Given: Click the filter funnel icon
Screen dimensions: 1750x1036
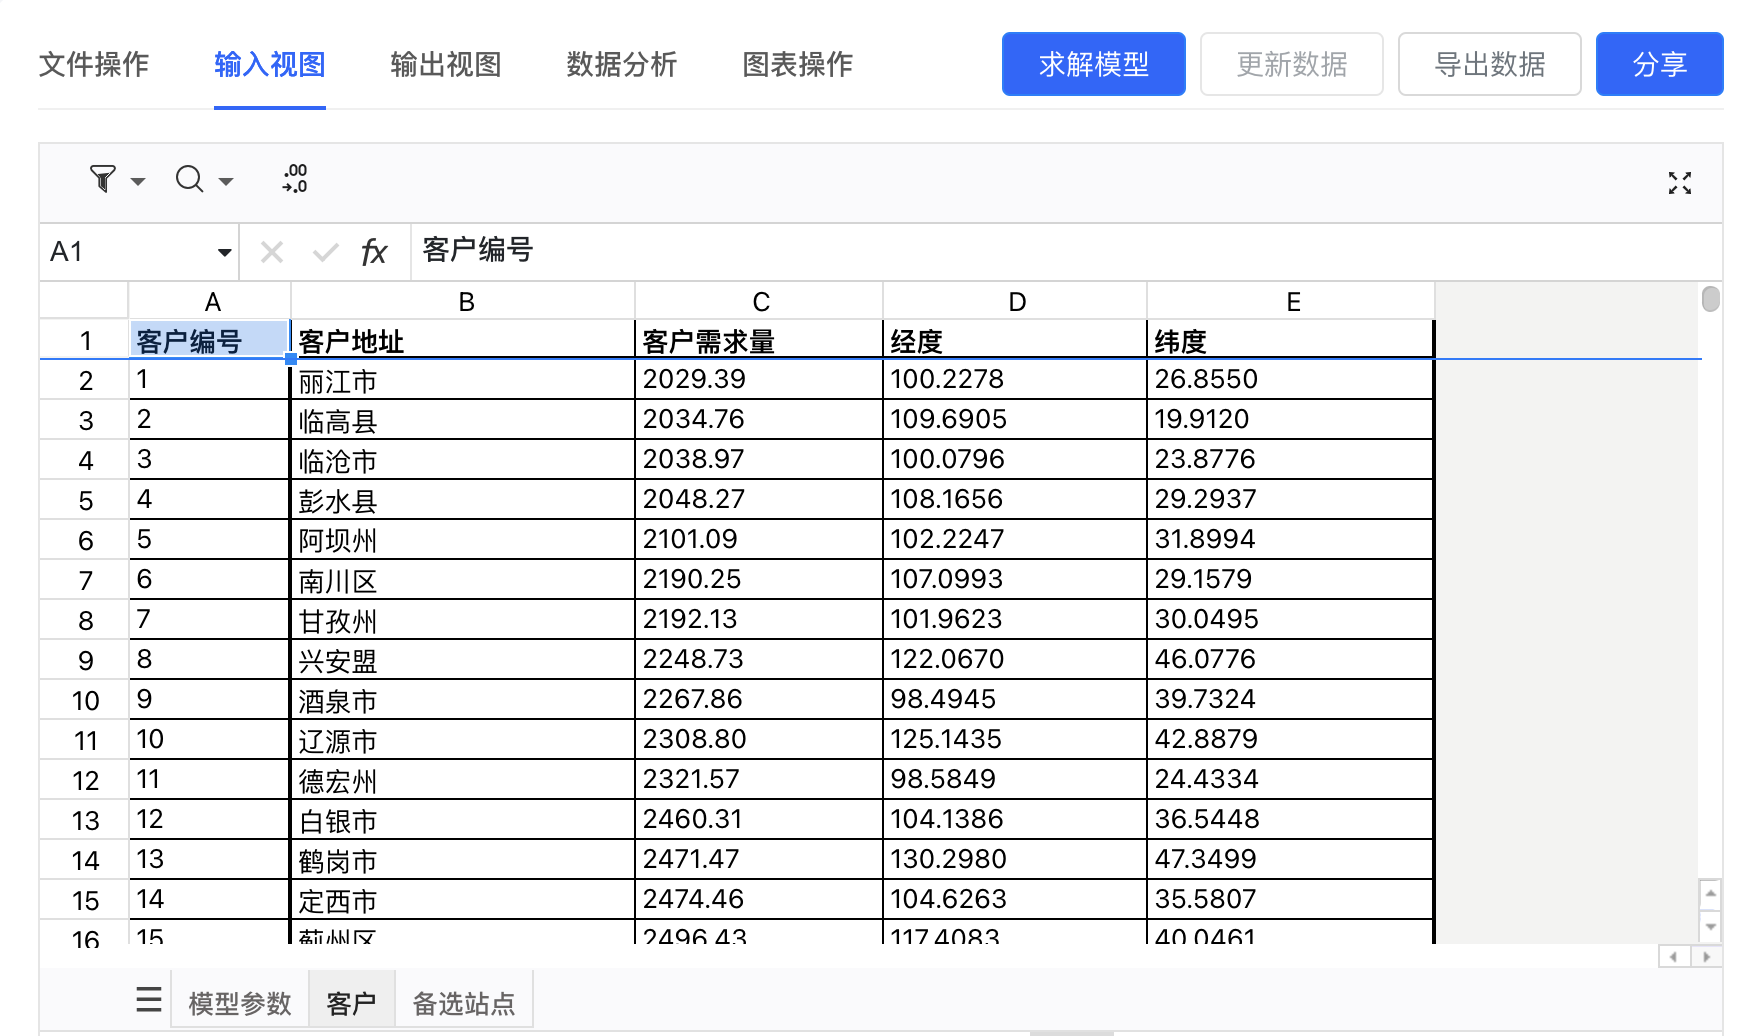Looking at the screenshot, I should (103, 180).
